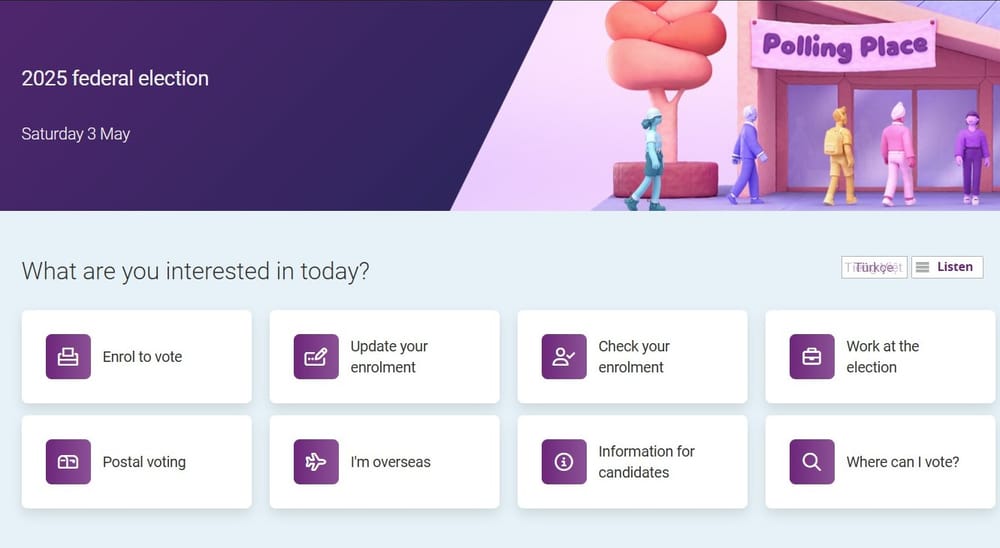Viewport: 1000px width, 548px height.
Task: Click the Polling Place banner illustration
Action: point(846,46)
